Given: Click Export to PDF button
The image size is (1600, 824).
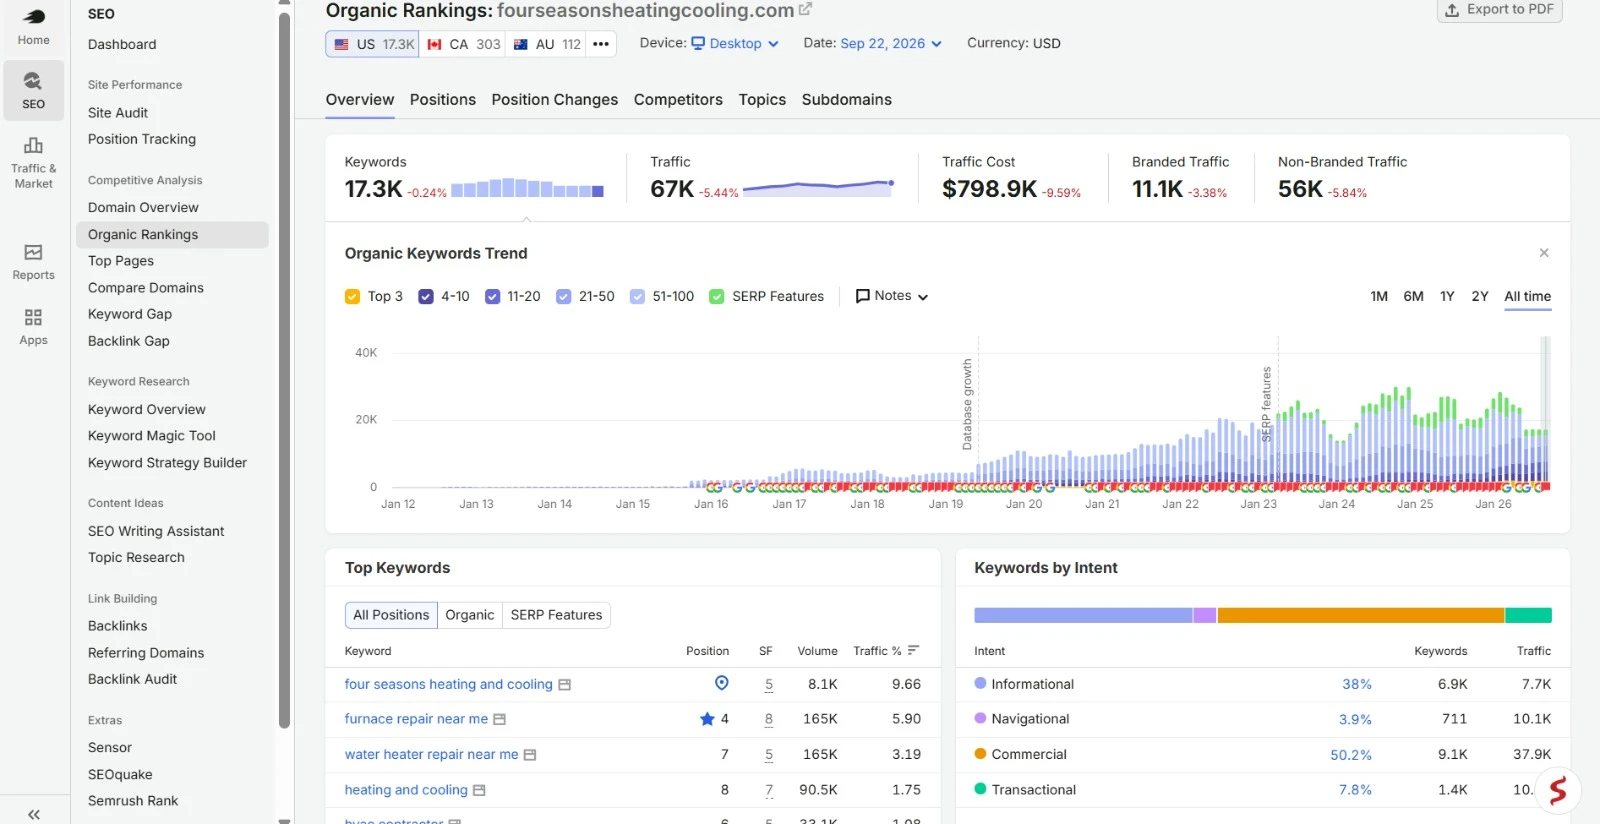Looking at the screenshot, I should point(1499,10).
